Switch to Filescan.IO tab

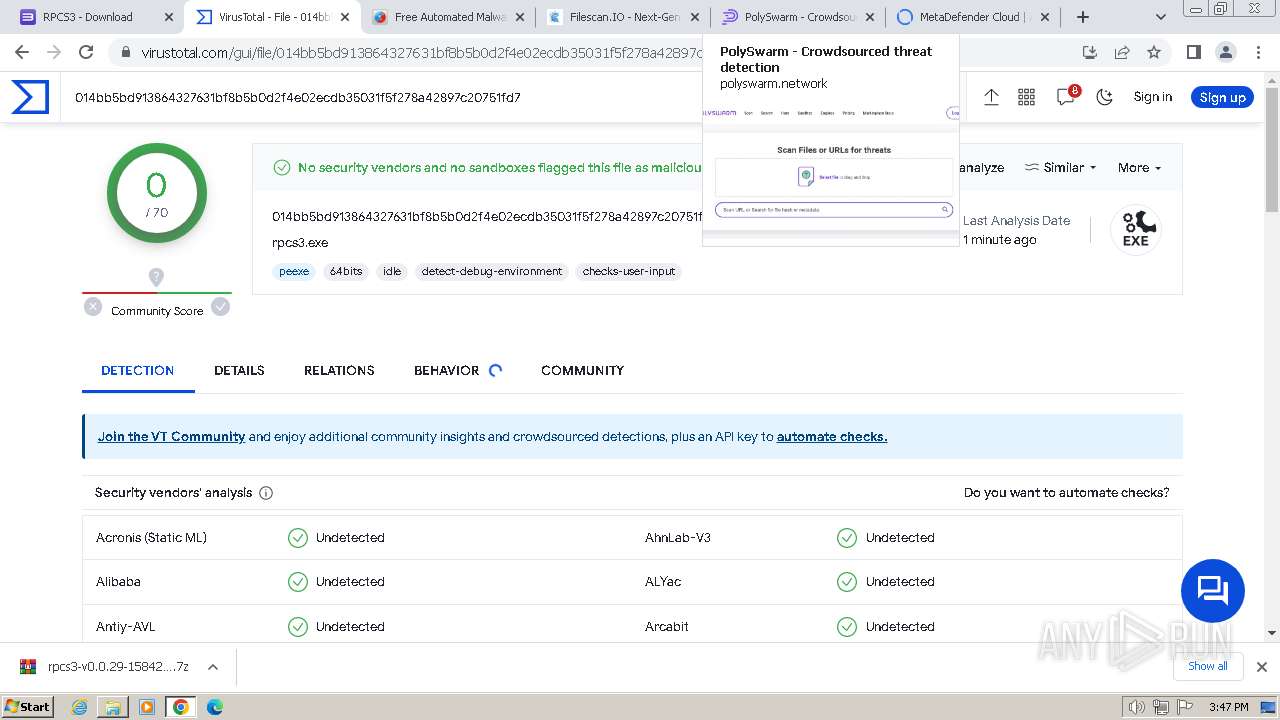[x=623, y=17]
